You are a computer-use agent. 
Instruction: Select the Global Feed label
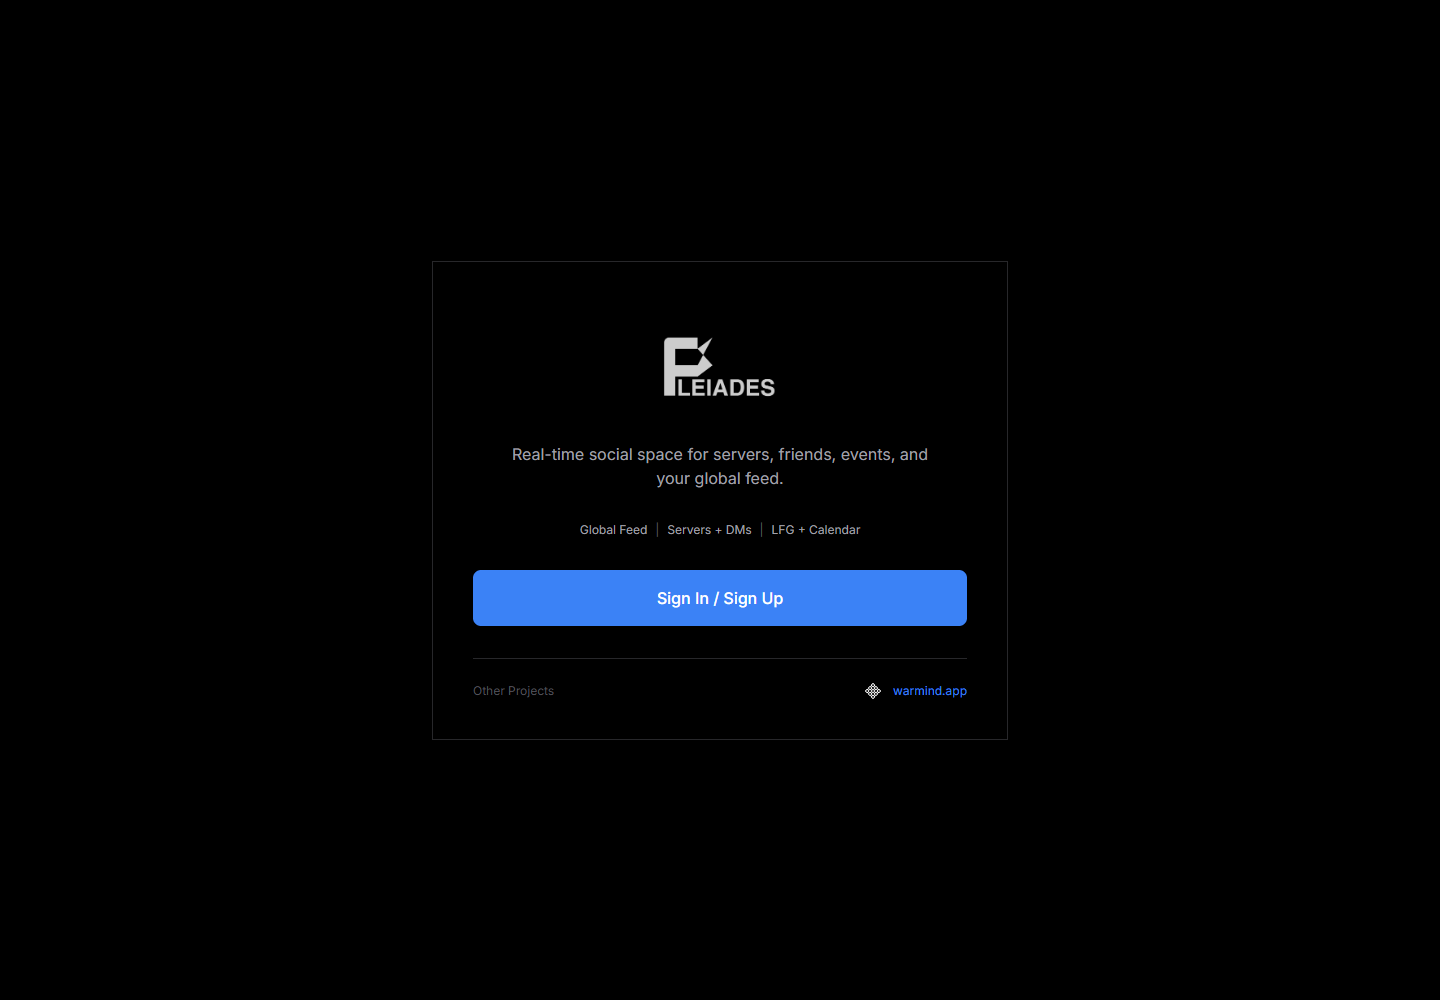(x=614, y=530)
